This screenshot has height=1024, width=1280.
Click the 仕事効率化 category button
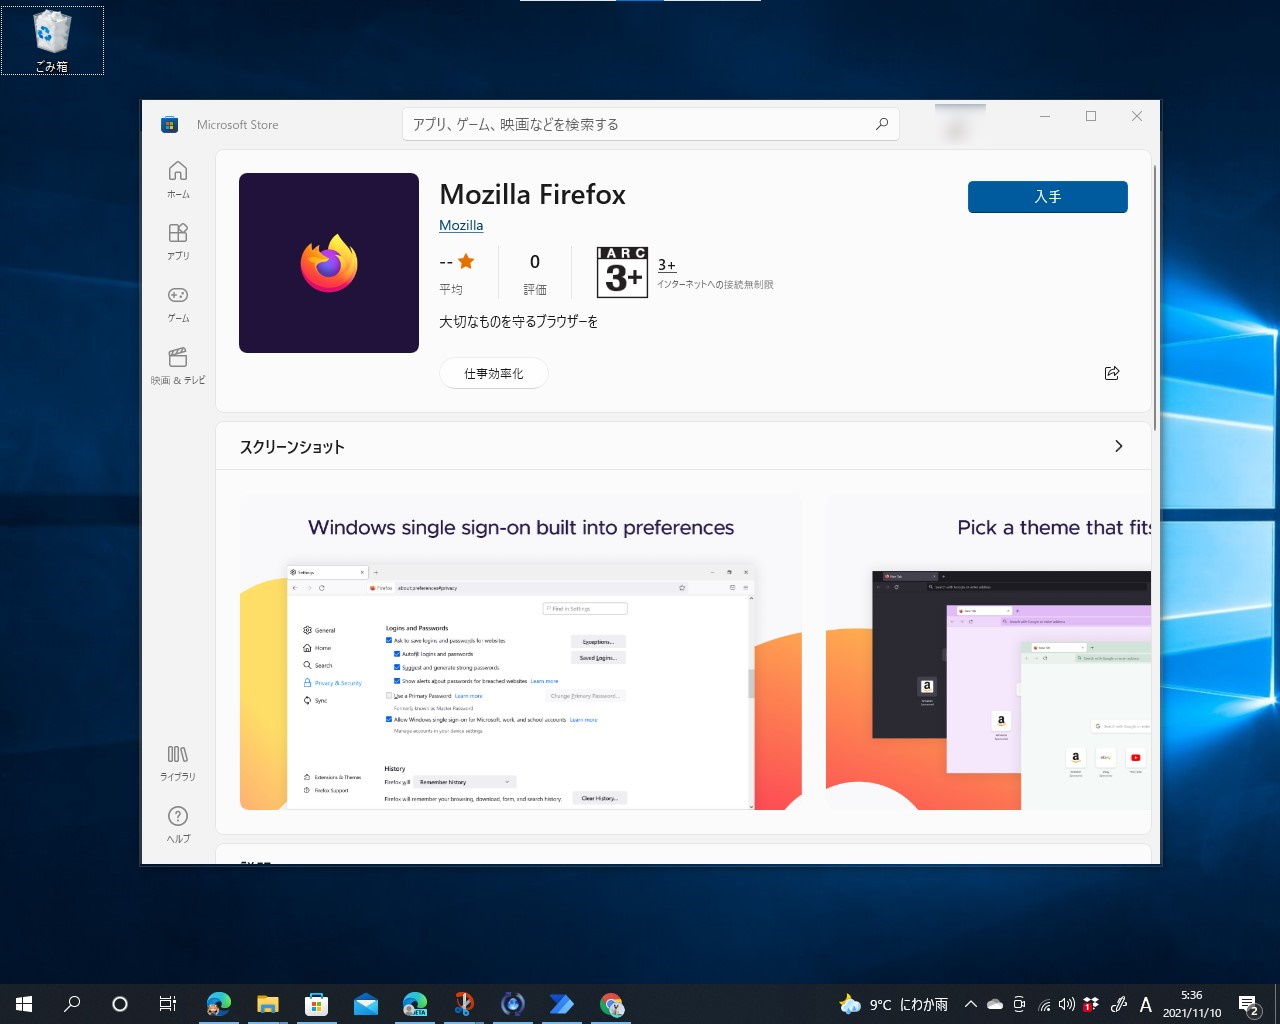[493, 372]
